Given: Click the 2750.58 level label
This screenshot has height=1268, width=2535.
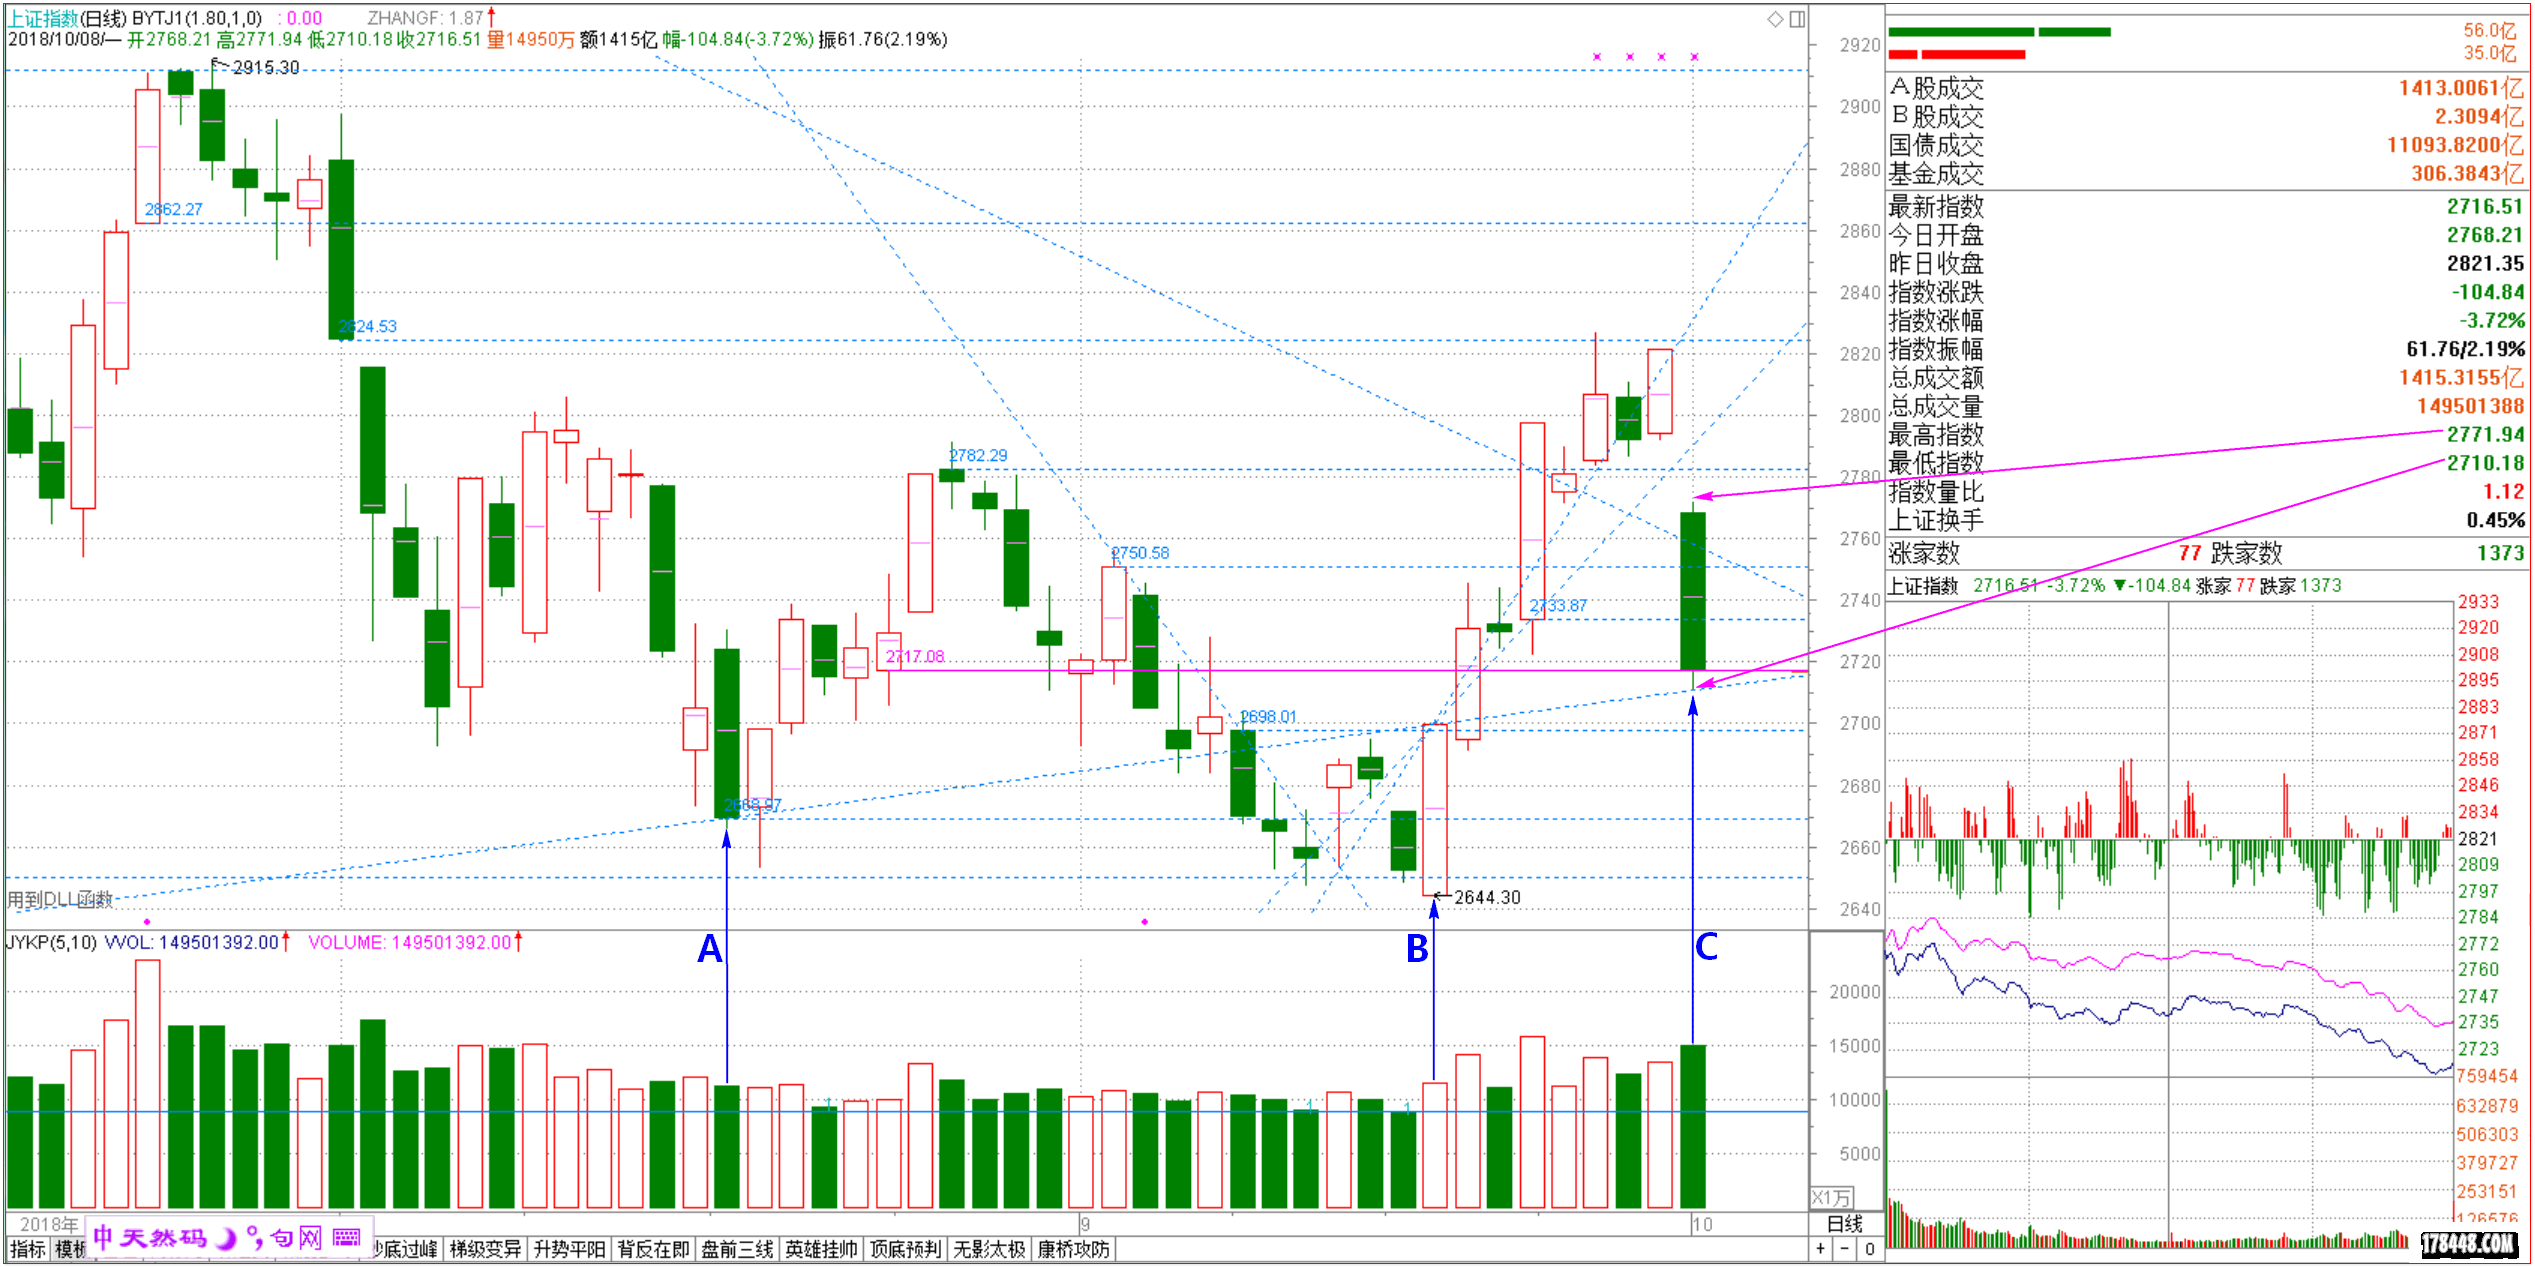Looking at the screenshot, I should point(1140,553).
